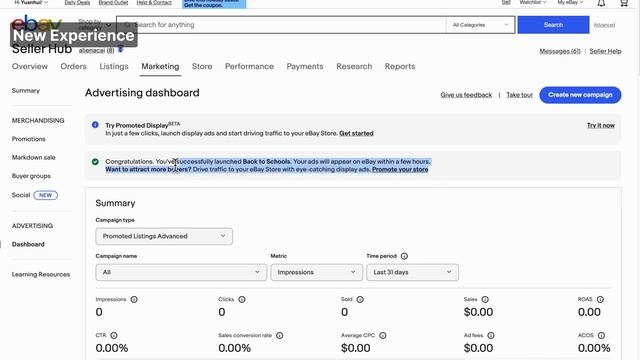The height and width of the screenshot is (360, 640).
Task: Open Markdown sale in the sidebar
Action: 33,158
